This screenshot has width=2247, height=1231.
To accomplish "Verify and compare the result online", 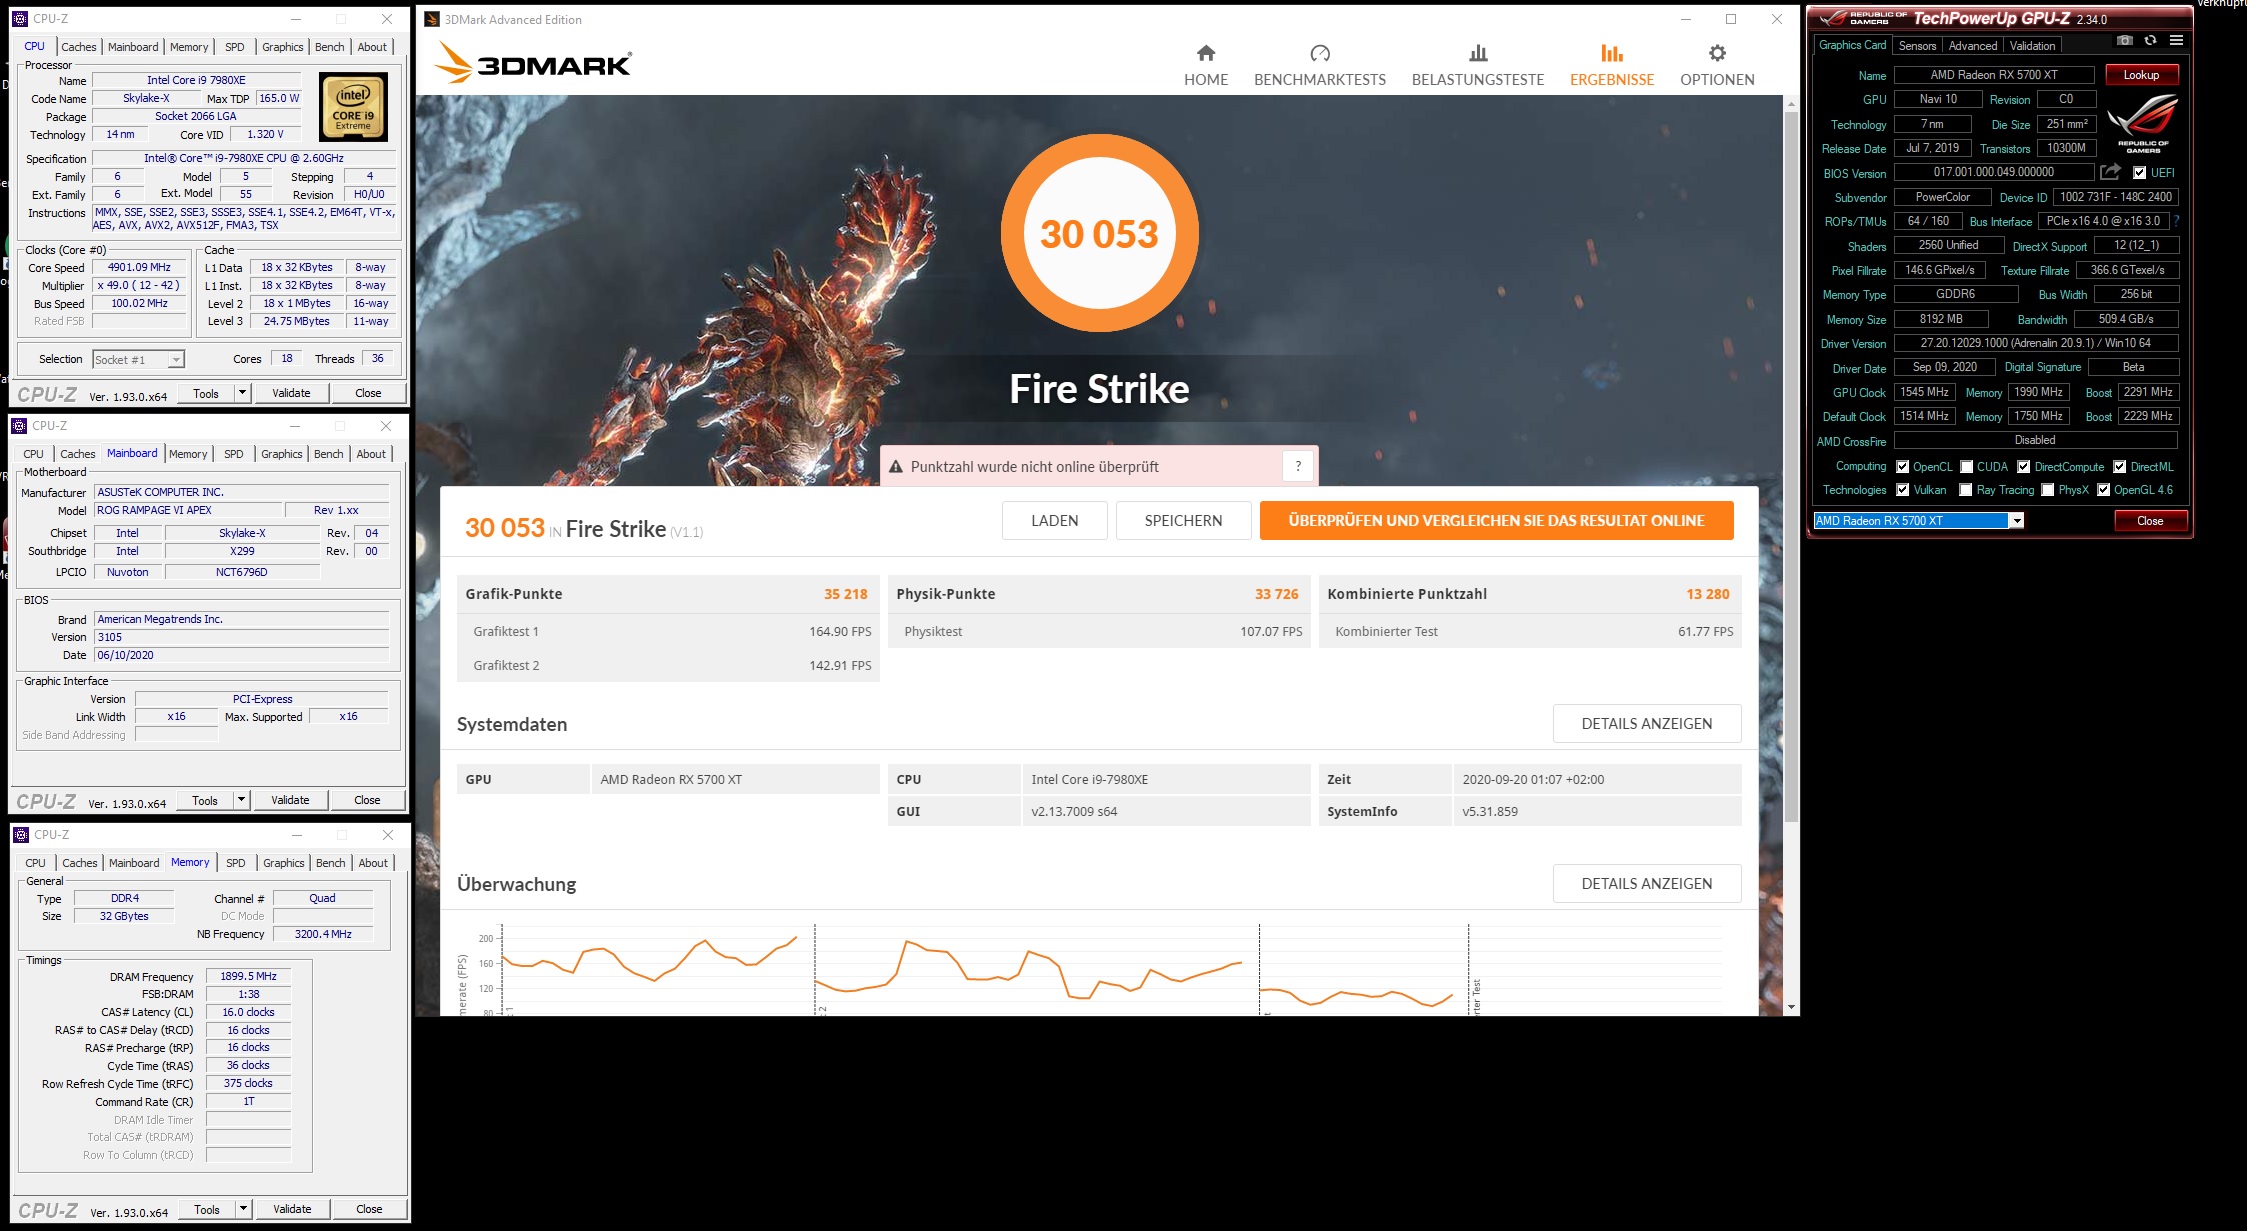I will pyautogui.click(x=1496, y=520).
